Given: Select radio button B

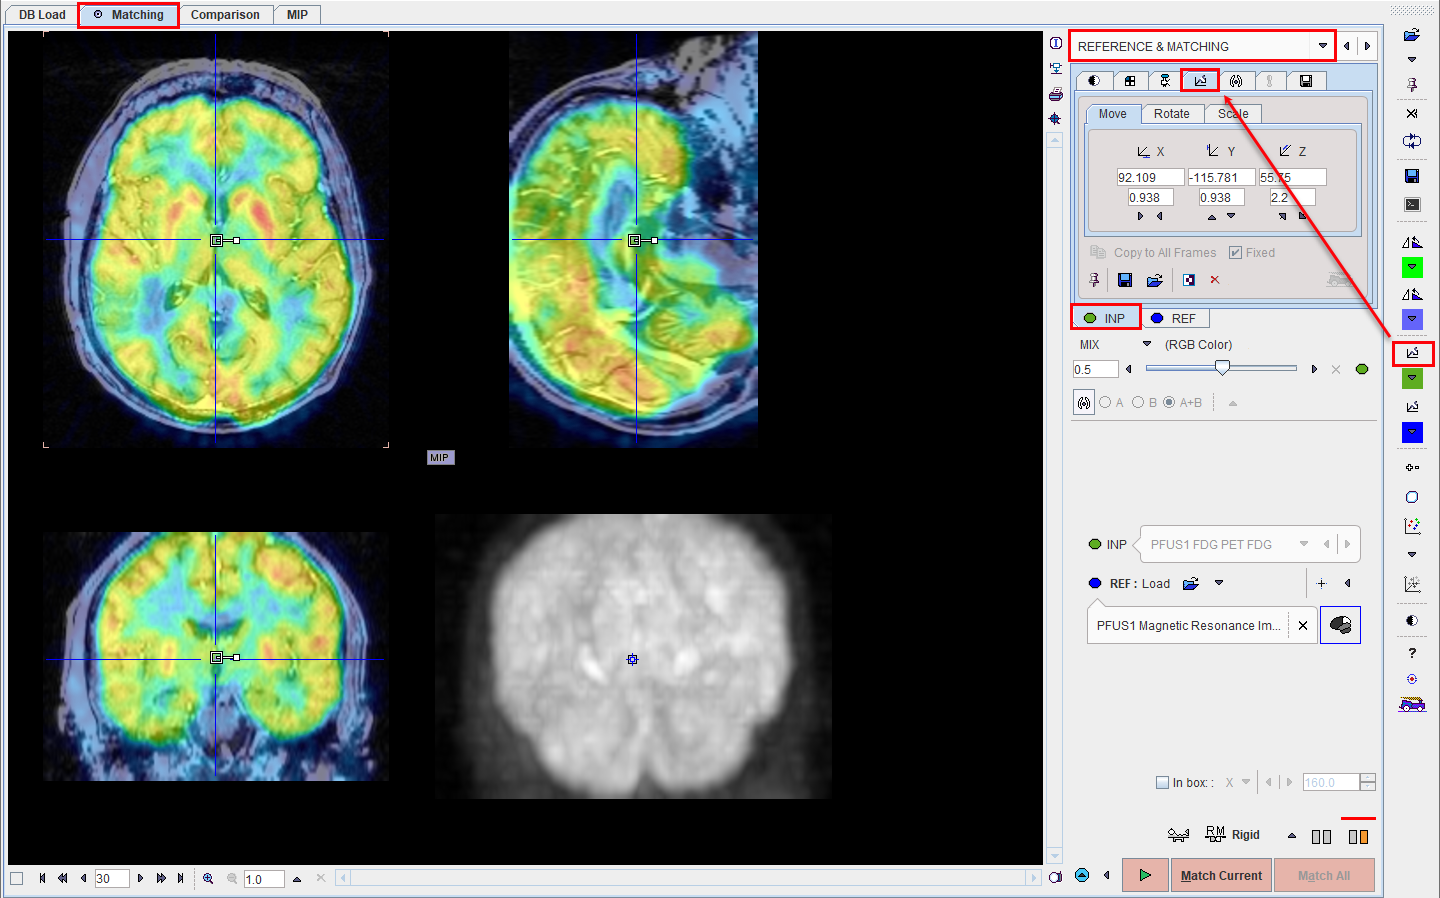Looking at the screenshot, I should coord(1138,403).
